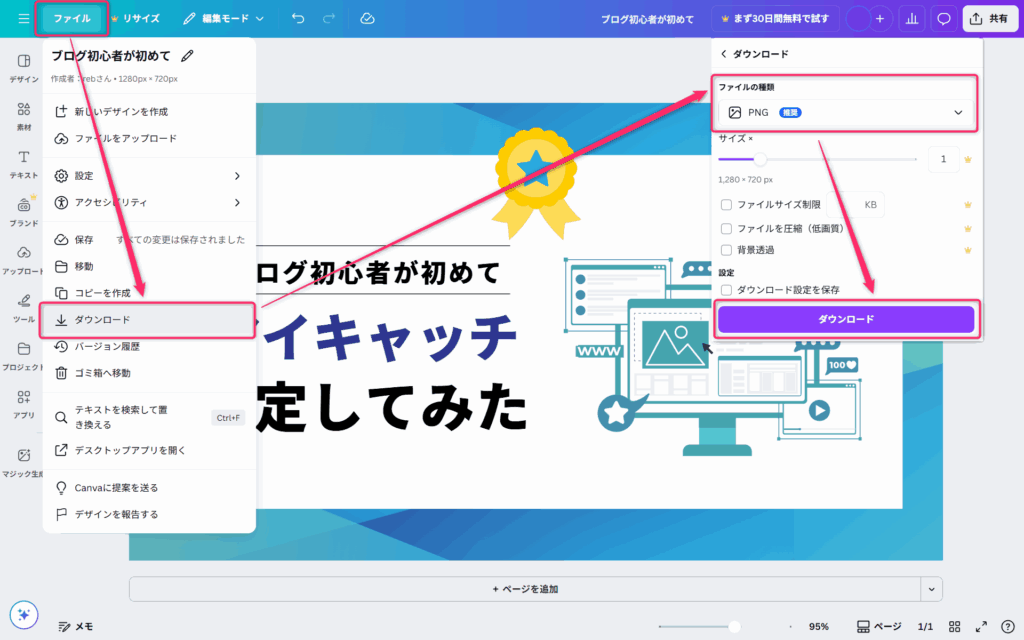
Task: Select ダウンロード in the file menu
Action: [148, 320]
